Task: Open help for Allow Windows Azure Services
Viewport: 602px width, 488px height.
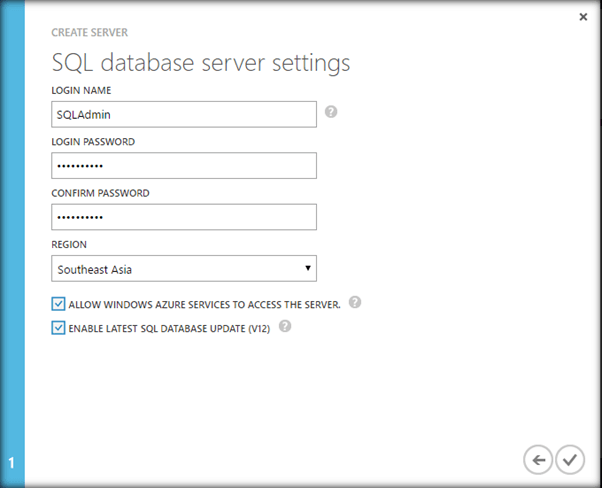Action: pyautogui.click(x=355, y=302)
